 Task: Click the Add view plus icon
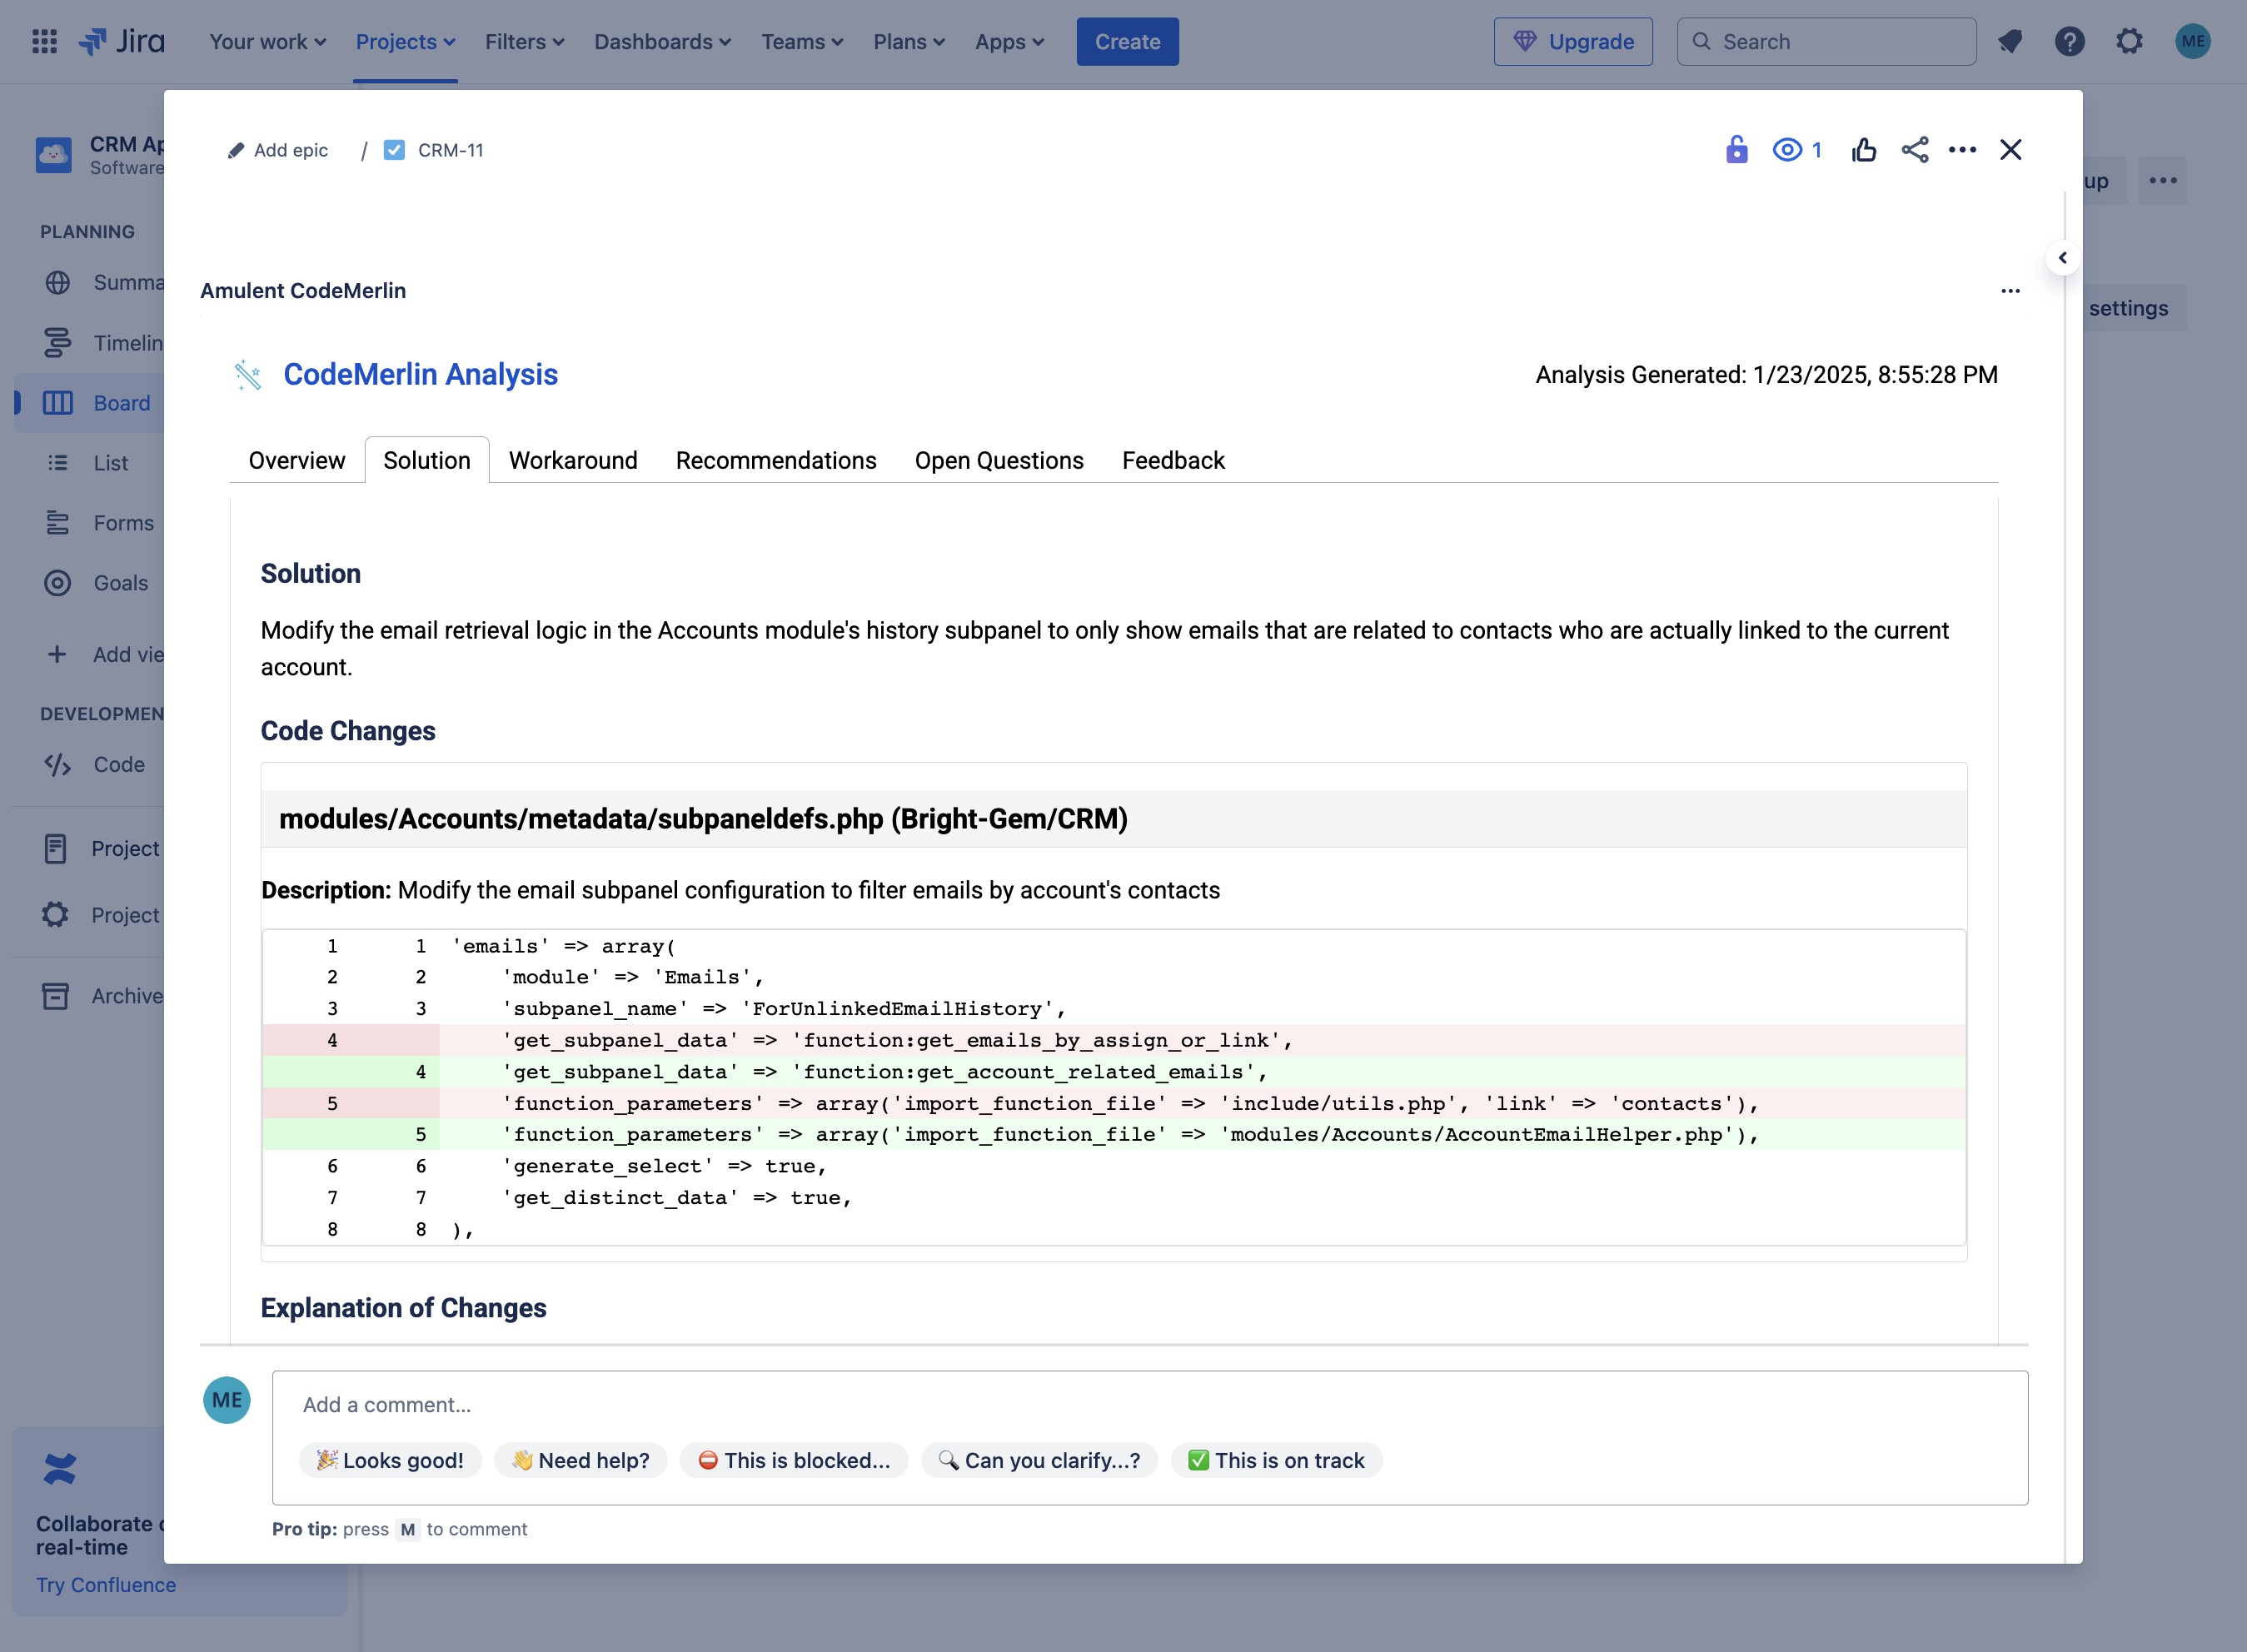pyautogui.click(x=57, y=654)
